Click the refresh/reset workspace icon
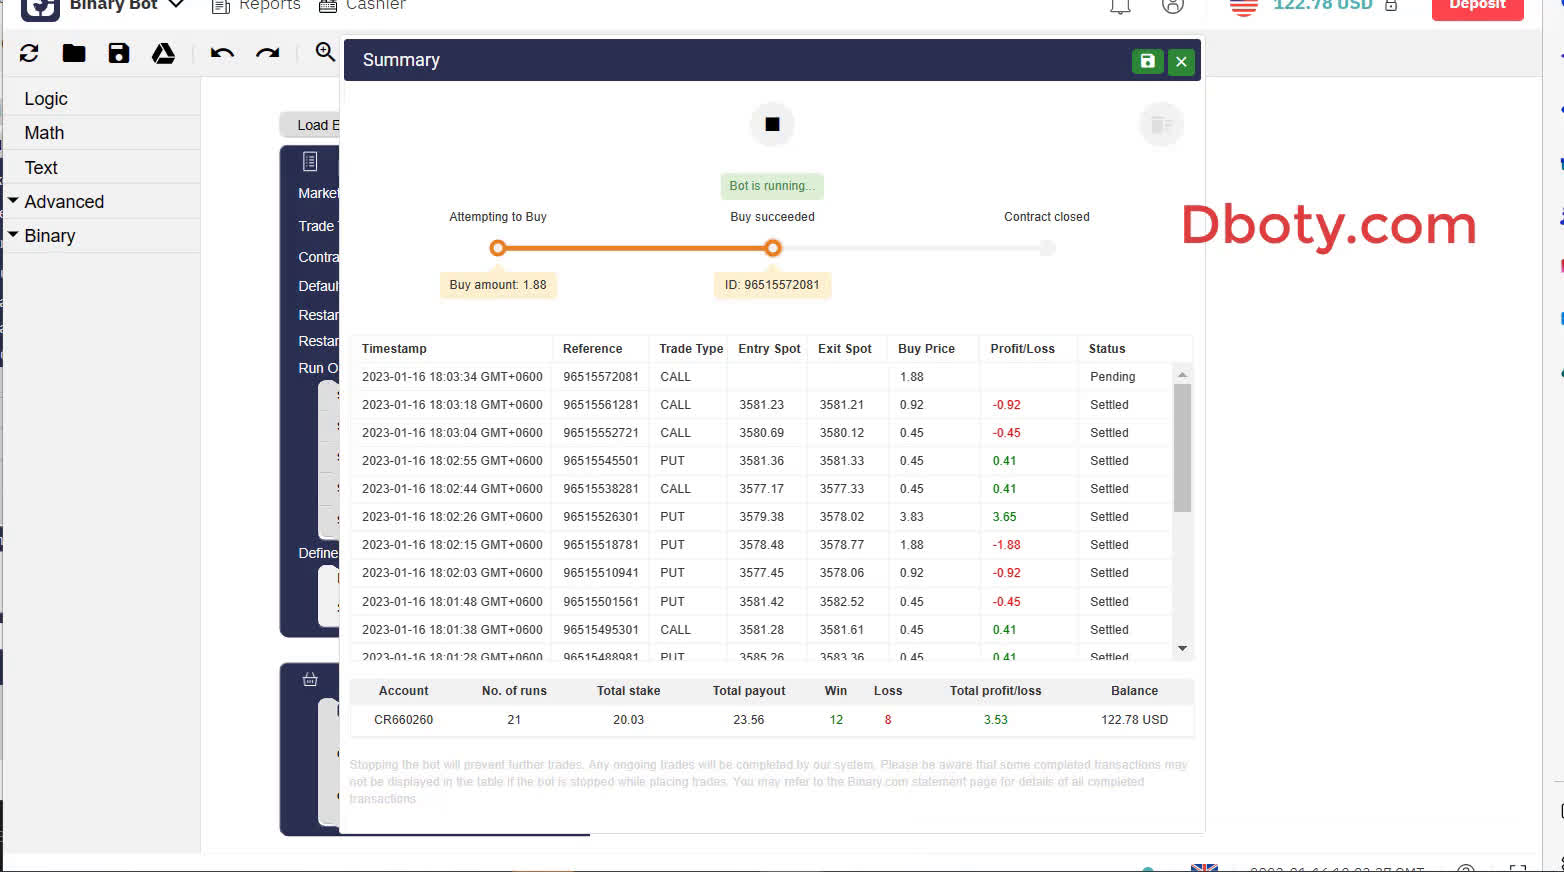Viewport: 1564px width, 872px height. click(x=29, y=54)
